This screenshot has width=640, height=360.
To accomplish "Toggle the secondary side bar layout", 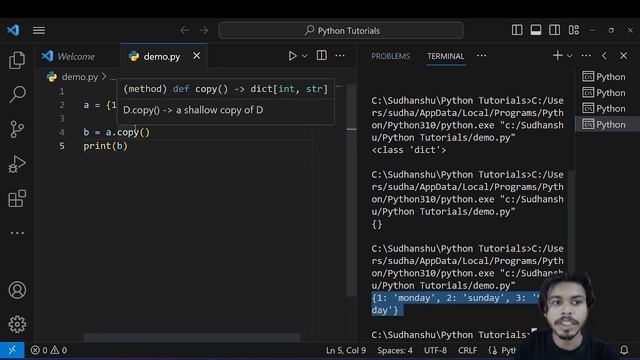I will tap(554, 30).
